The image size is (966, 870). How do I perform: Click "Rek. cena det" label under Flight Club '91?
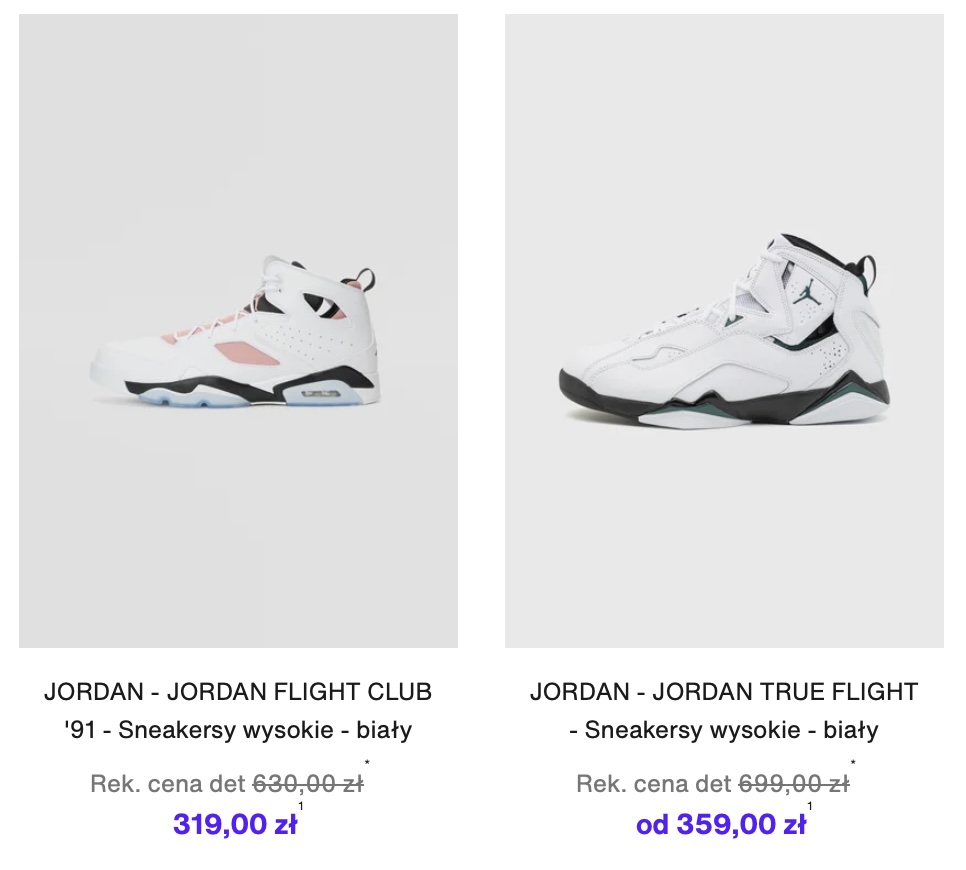[x=169, y=784]
